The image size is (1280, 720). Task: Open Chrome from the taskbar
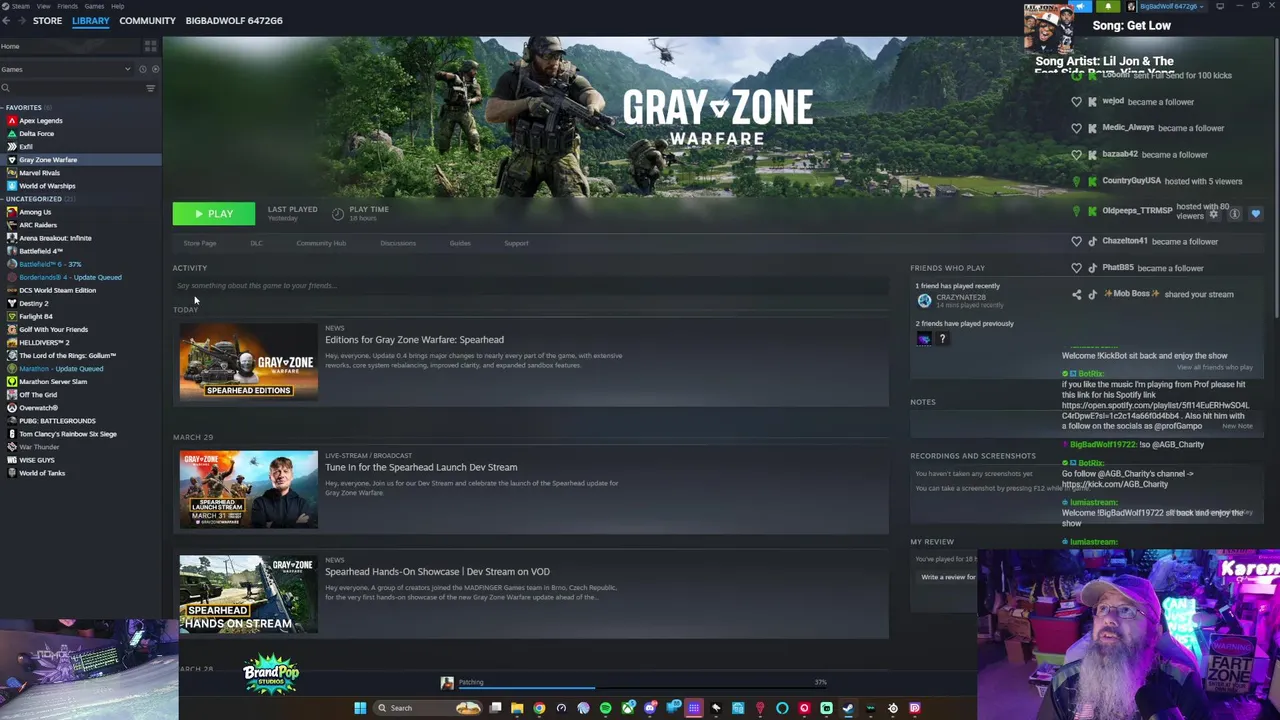coord(539,708)
